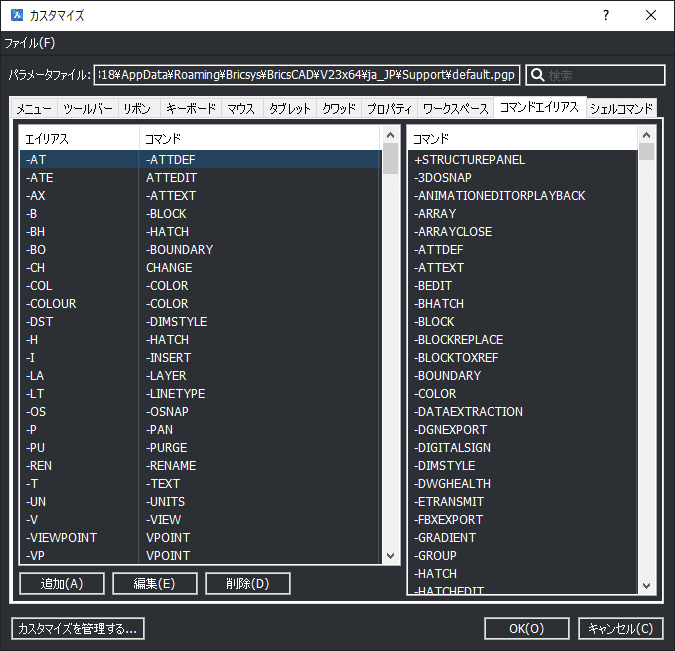Select the -LT alias row
The height and width of the screenshot is (651, 675).
200,394
